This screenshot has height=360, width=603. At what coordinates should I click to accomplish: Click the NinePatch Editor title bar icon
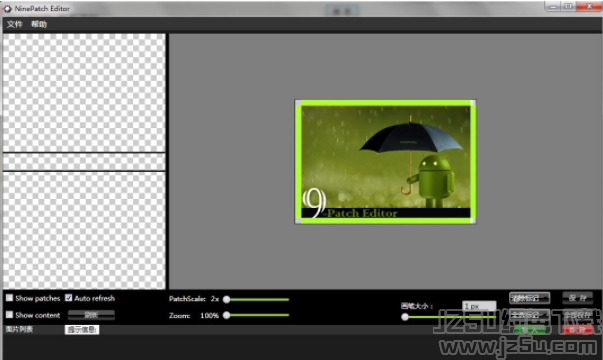[x=7, y=8]
